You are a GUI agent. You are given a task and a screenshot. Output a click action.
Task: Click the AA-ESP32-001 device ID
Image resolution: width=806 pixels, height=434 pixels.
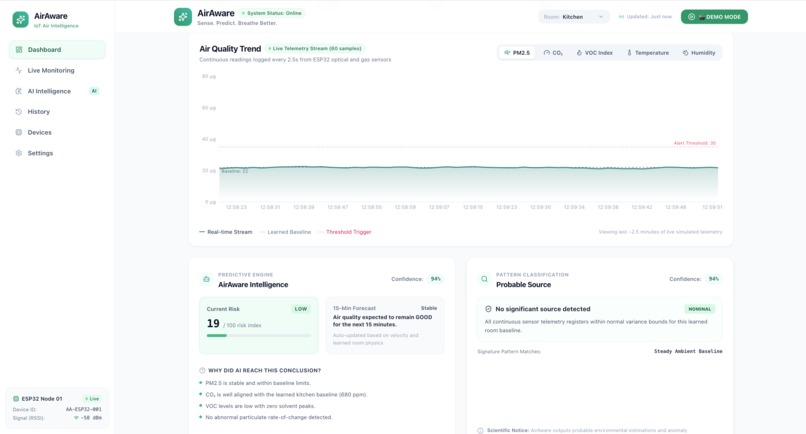click(83, 409)
